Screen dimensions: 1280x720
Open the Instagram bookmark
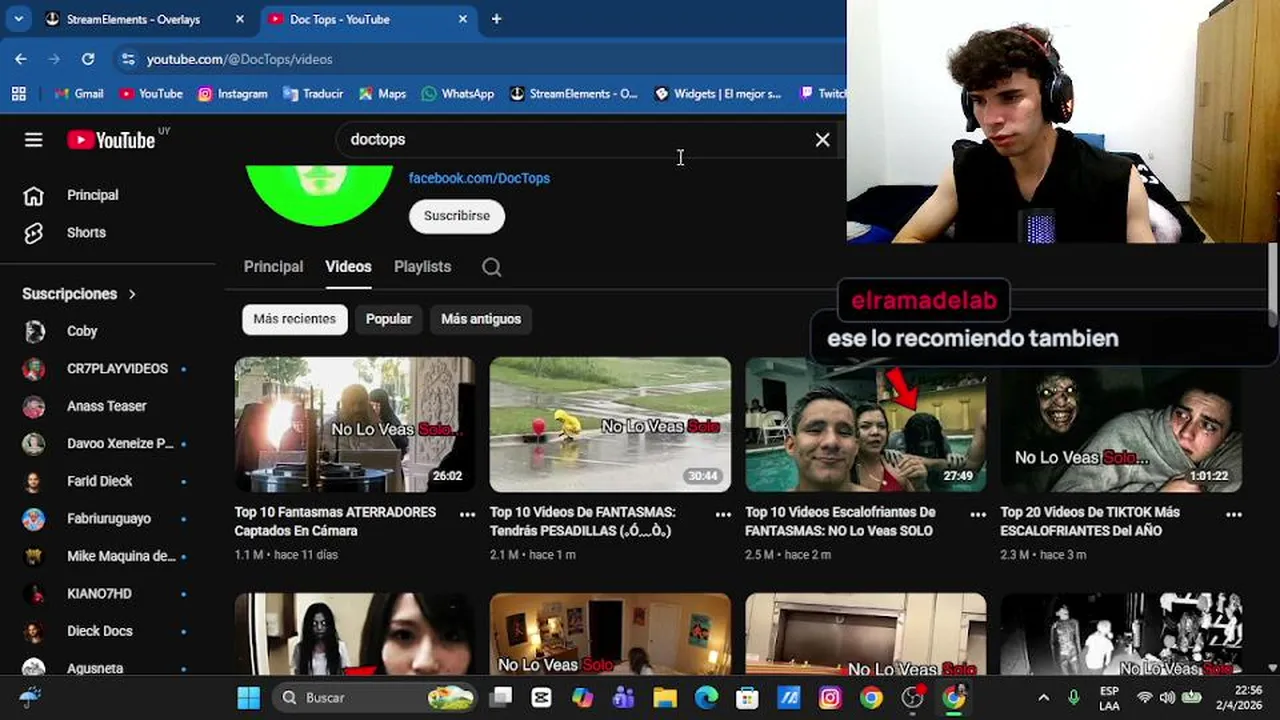233,93
